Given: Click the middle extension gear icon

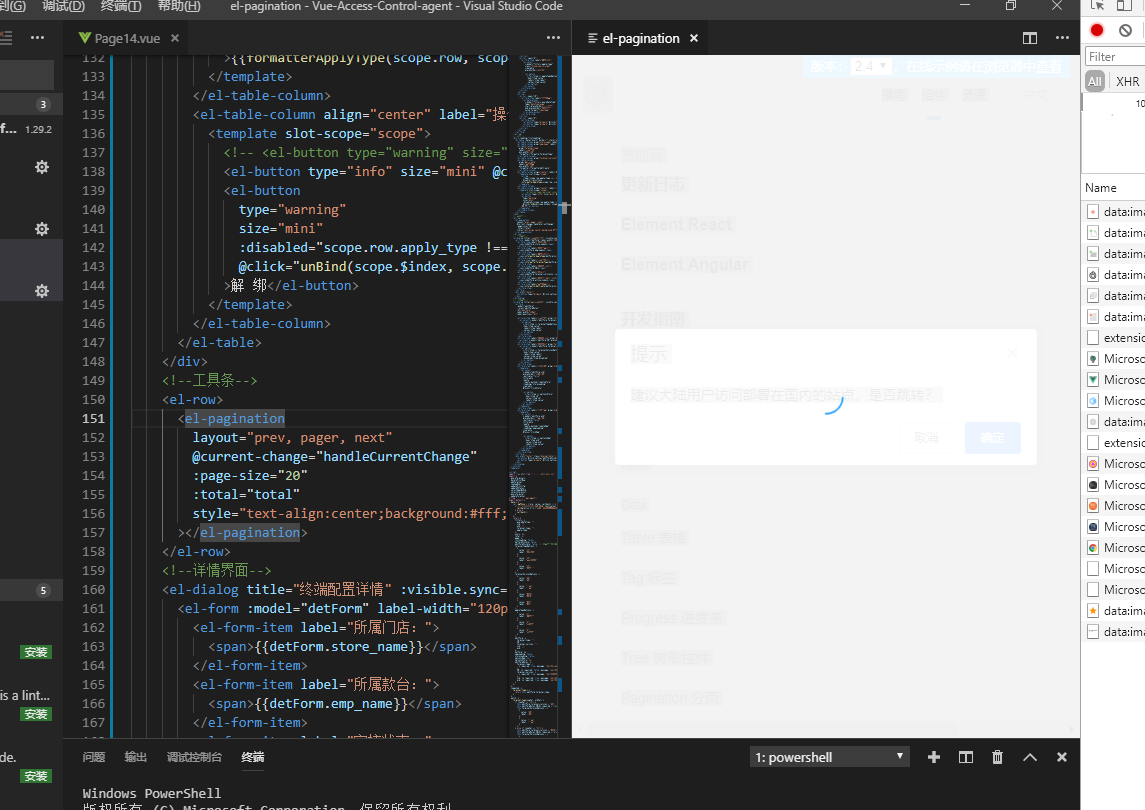Looking at the screenshot, I should coord(42,229).
